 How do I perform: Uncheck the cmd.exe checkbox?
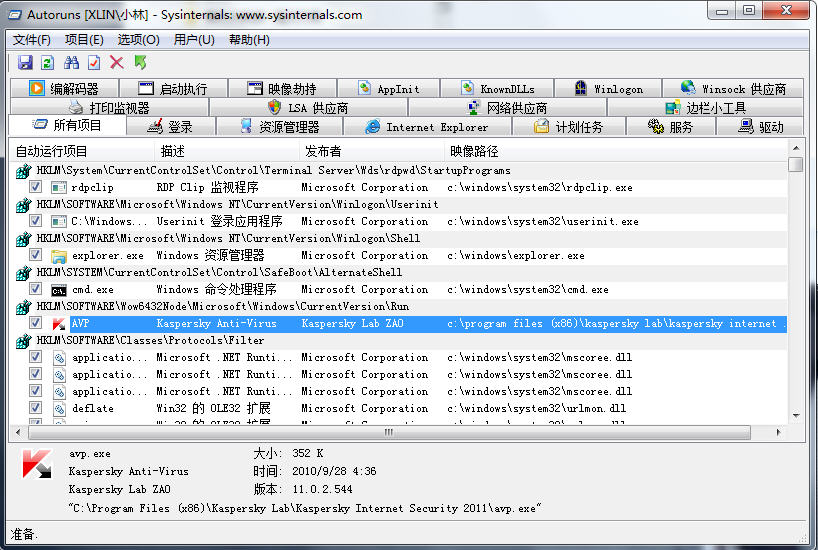coord(35,289)
